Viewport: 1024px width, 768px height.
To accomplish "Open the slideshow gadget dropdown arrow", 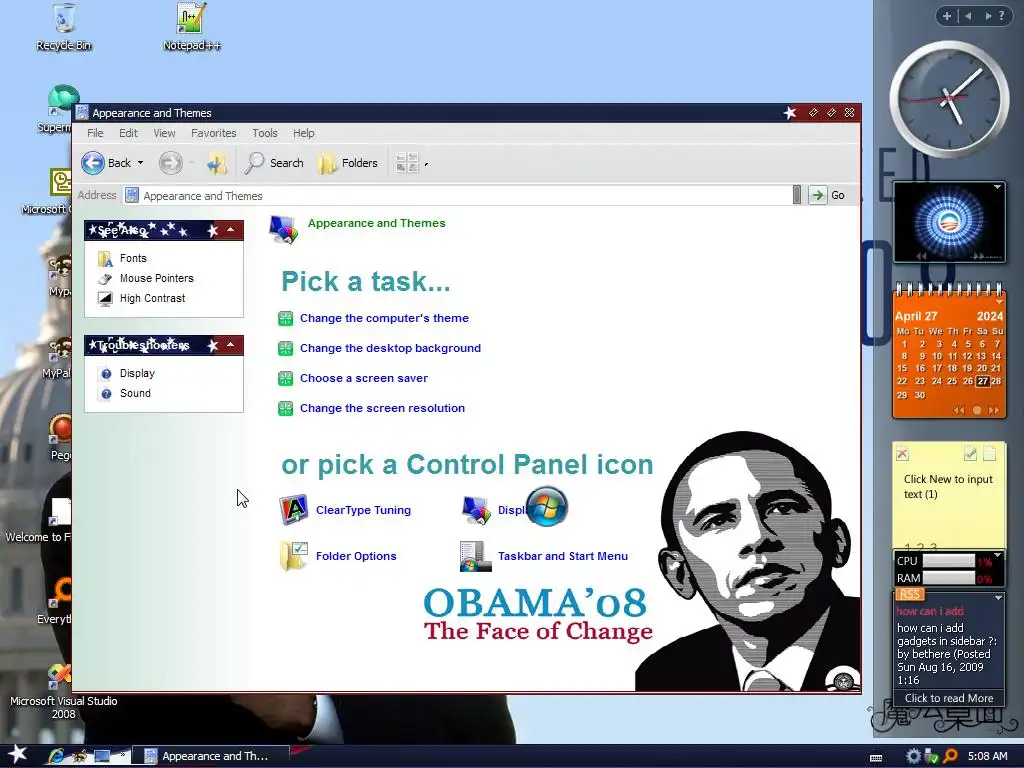I will (997, 187).
